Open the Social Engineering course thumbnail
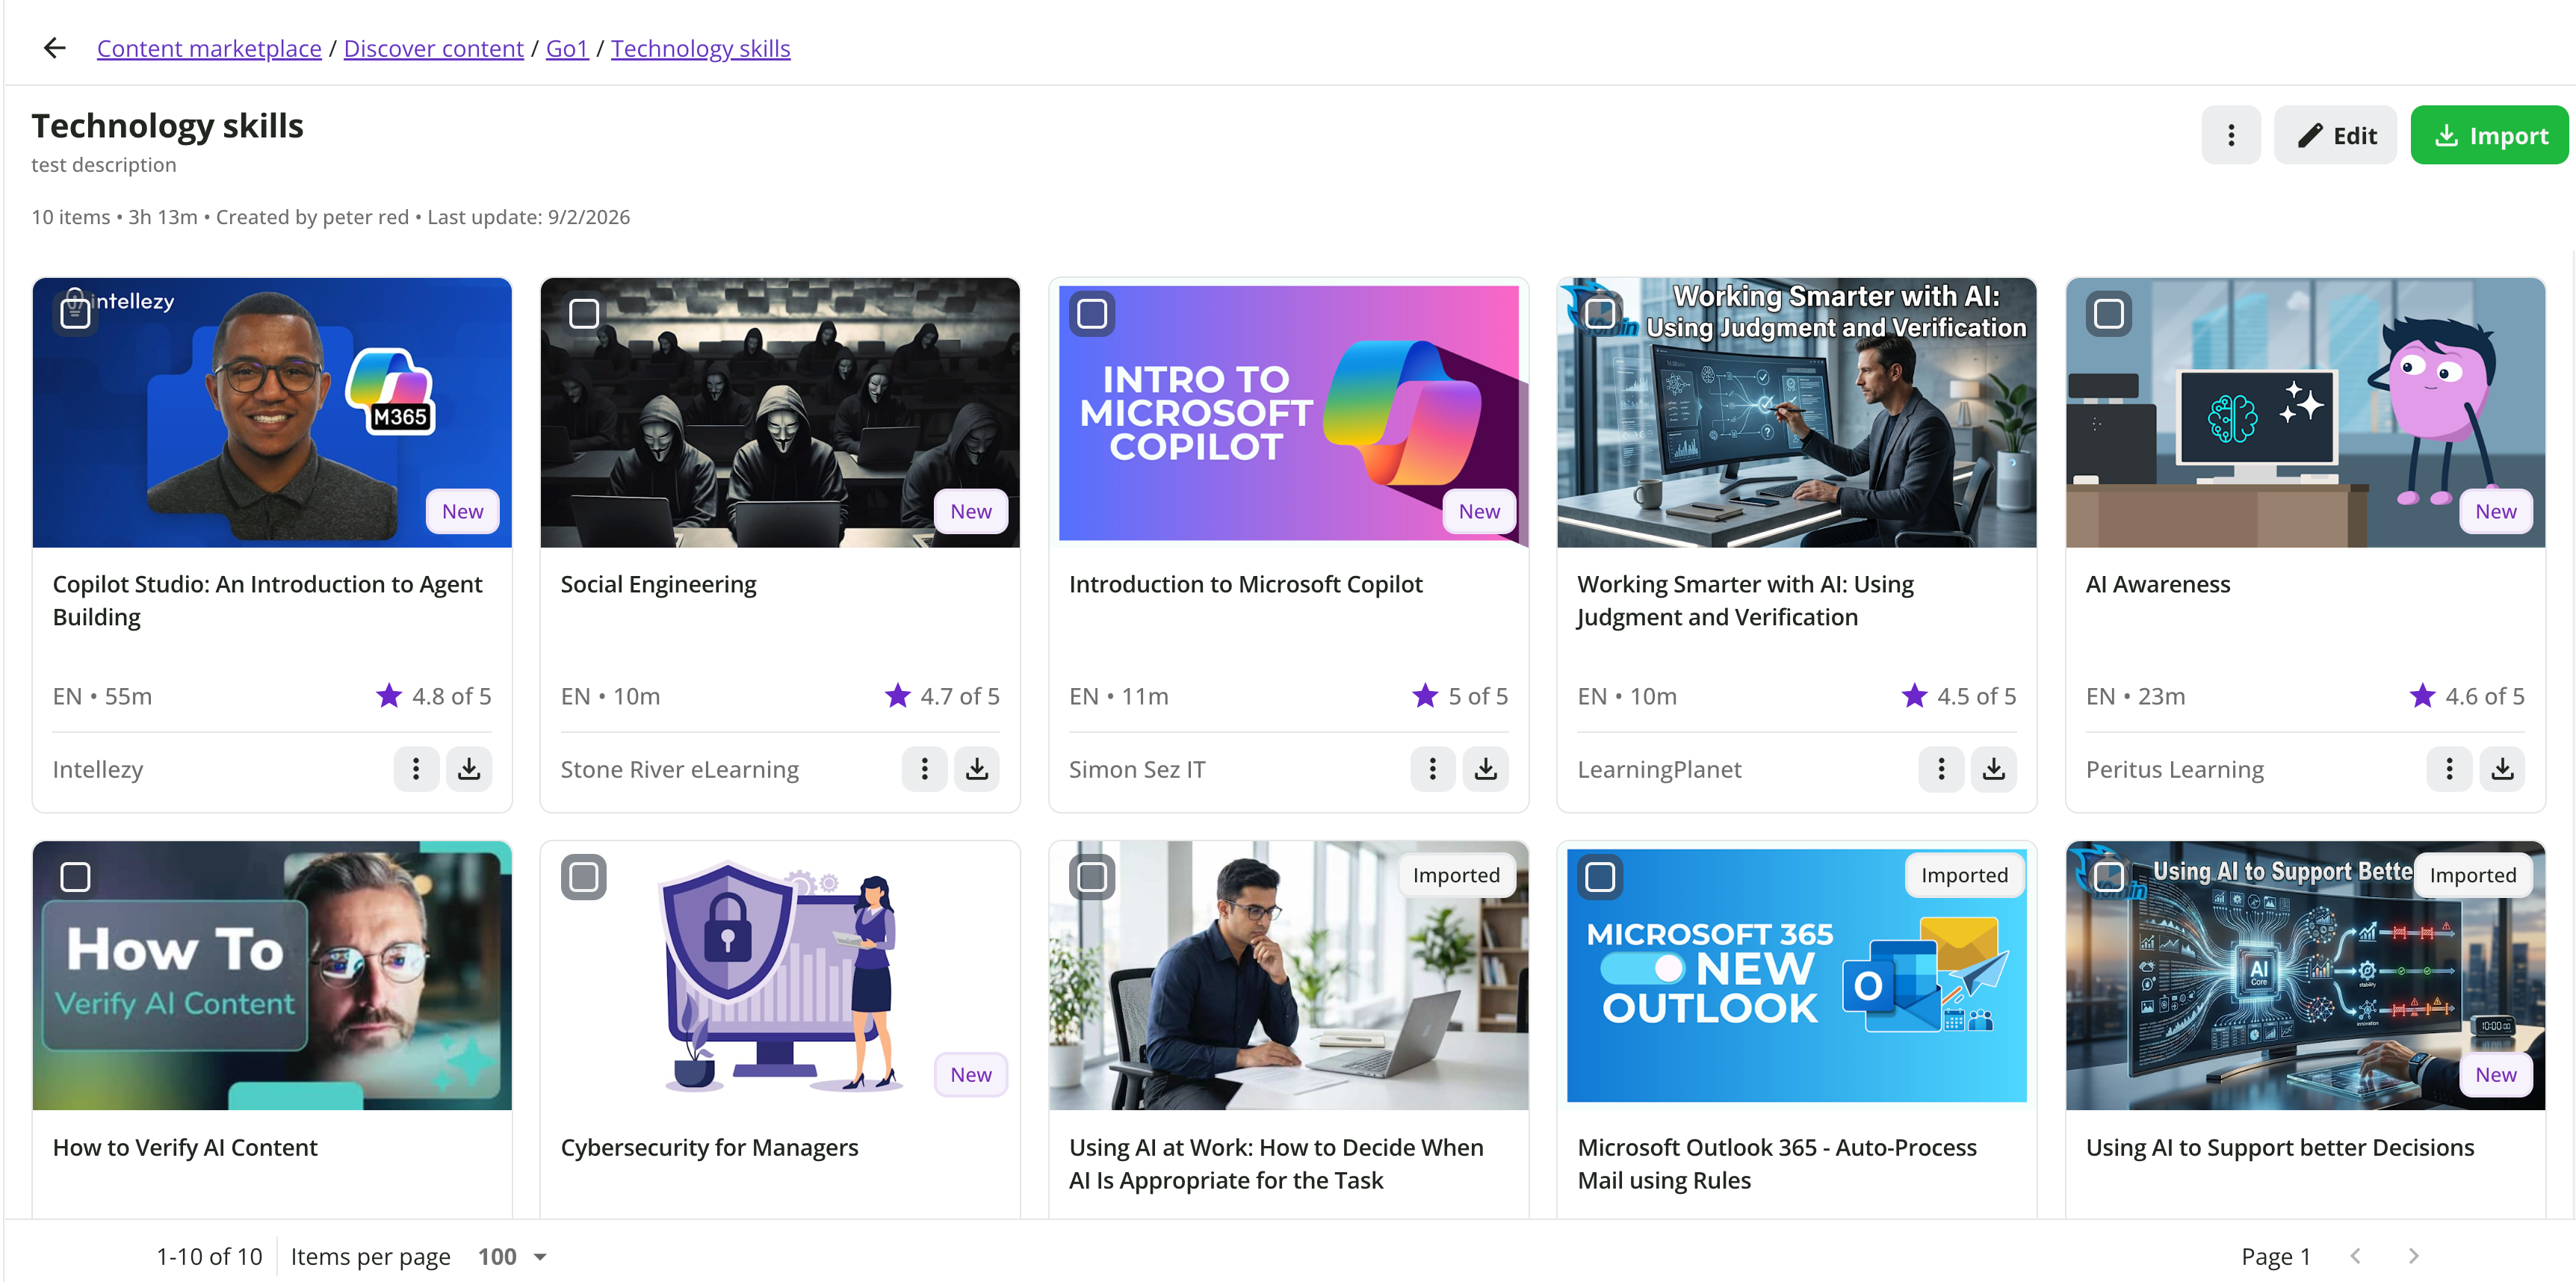The height and width of the screenshot is (1282, 2576). [780, 412]
